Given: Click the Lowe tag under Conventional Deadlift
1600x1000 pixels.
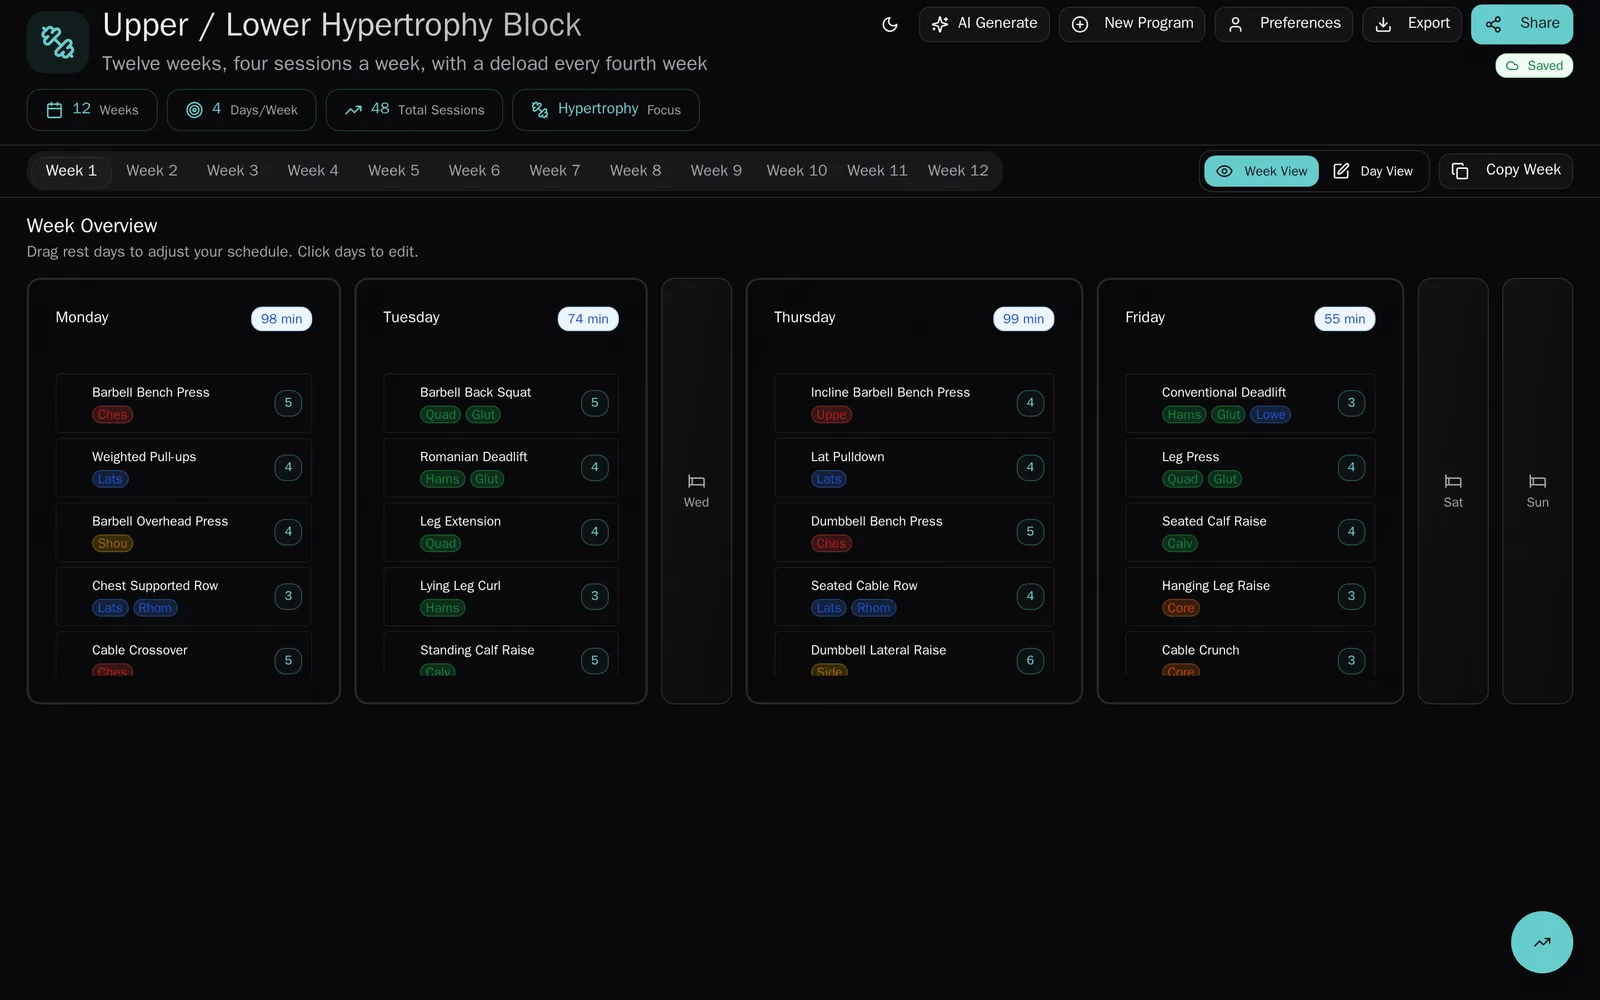Looking at the screenshot, I should coord(1271,415).
